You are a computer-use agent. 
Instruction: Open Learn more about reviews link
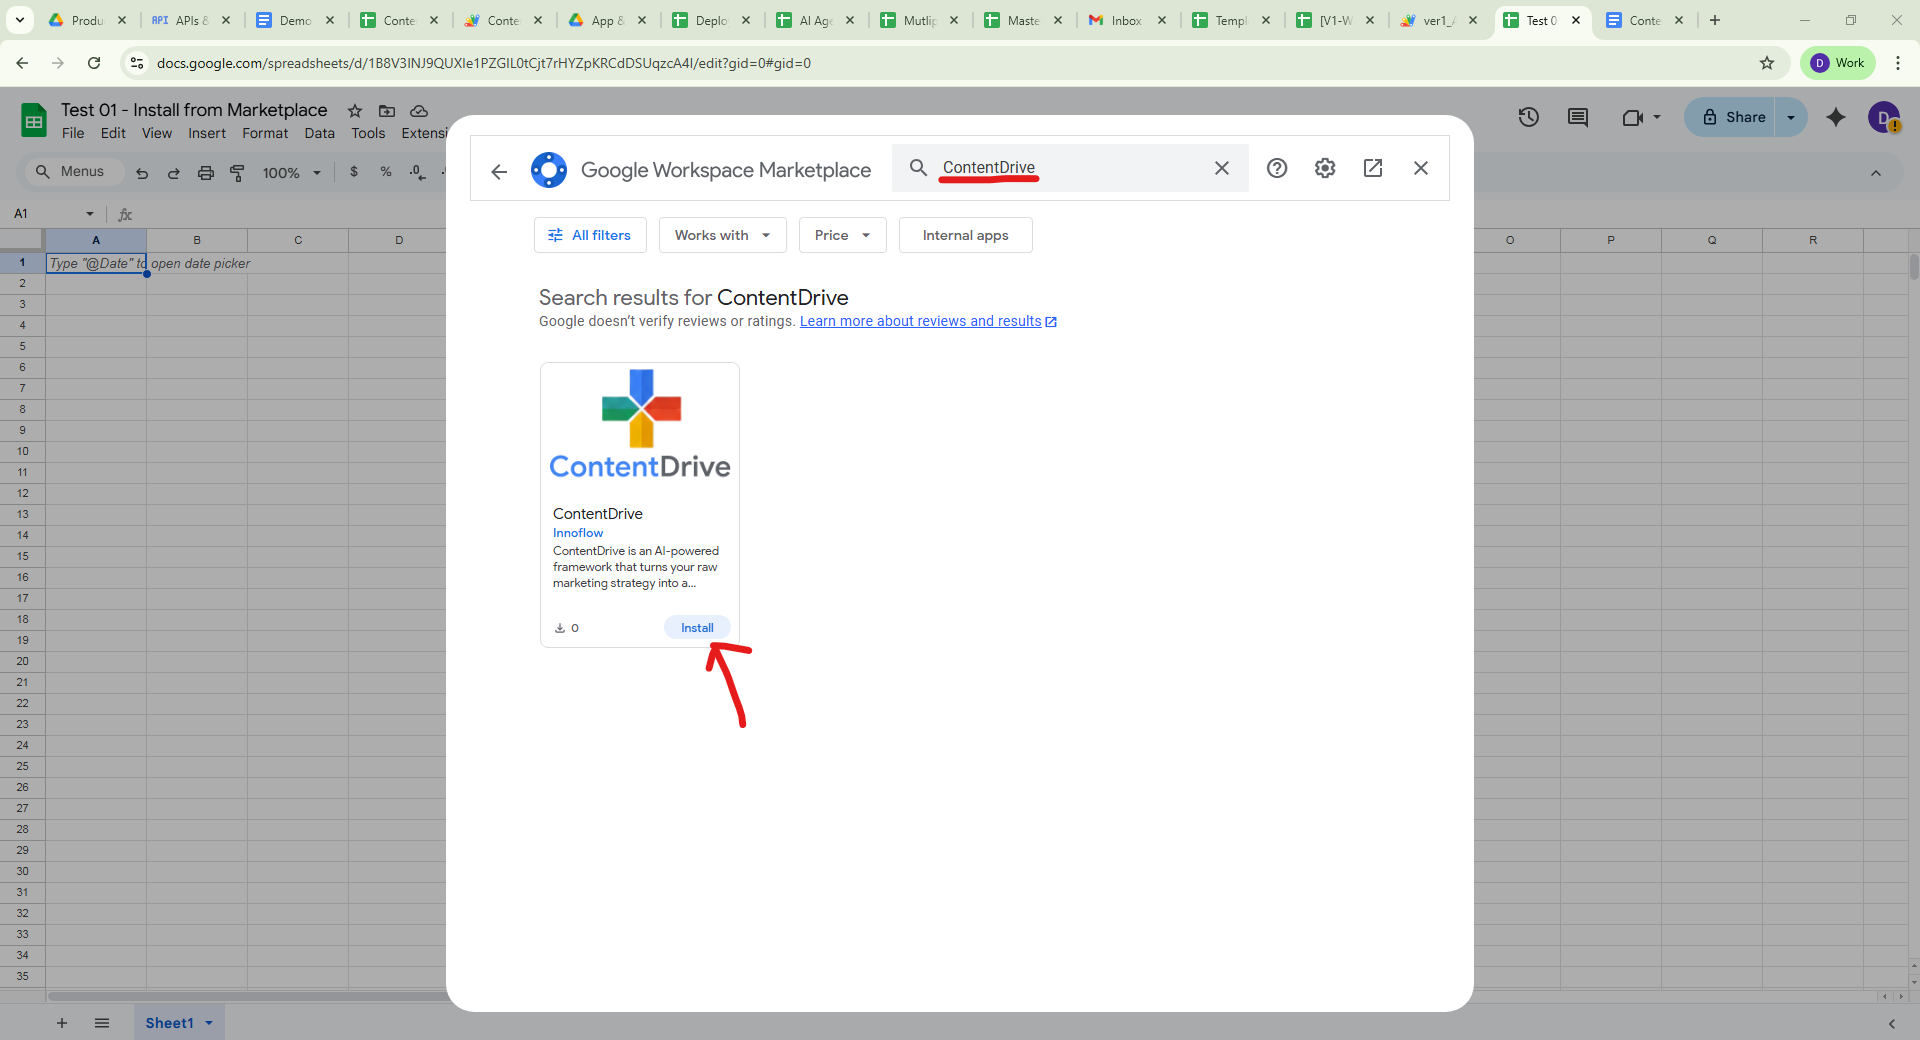point(928,321)
